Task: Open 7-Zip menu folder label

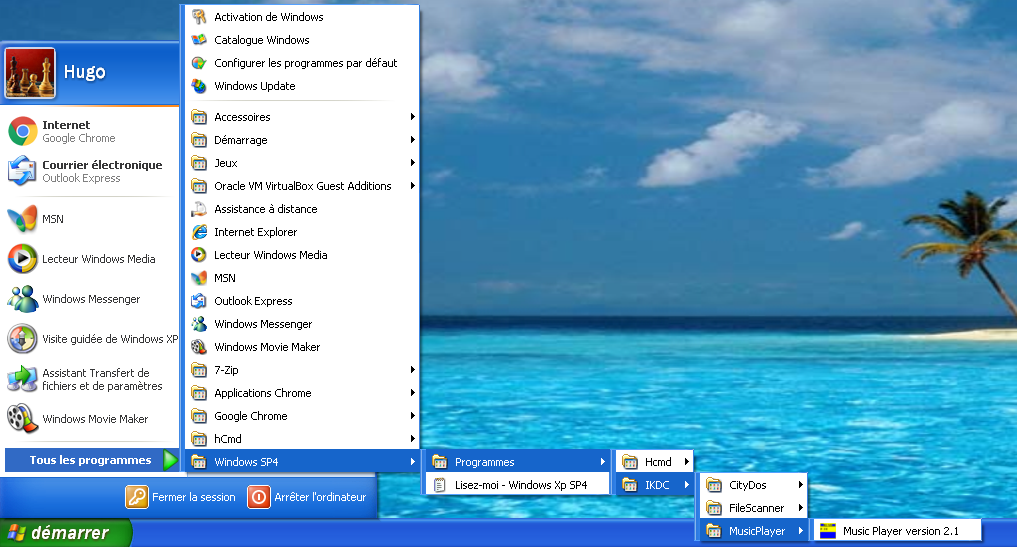Action: (226, 370)
